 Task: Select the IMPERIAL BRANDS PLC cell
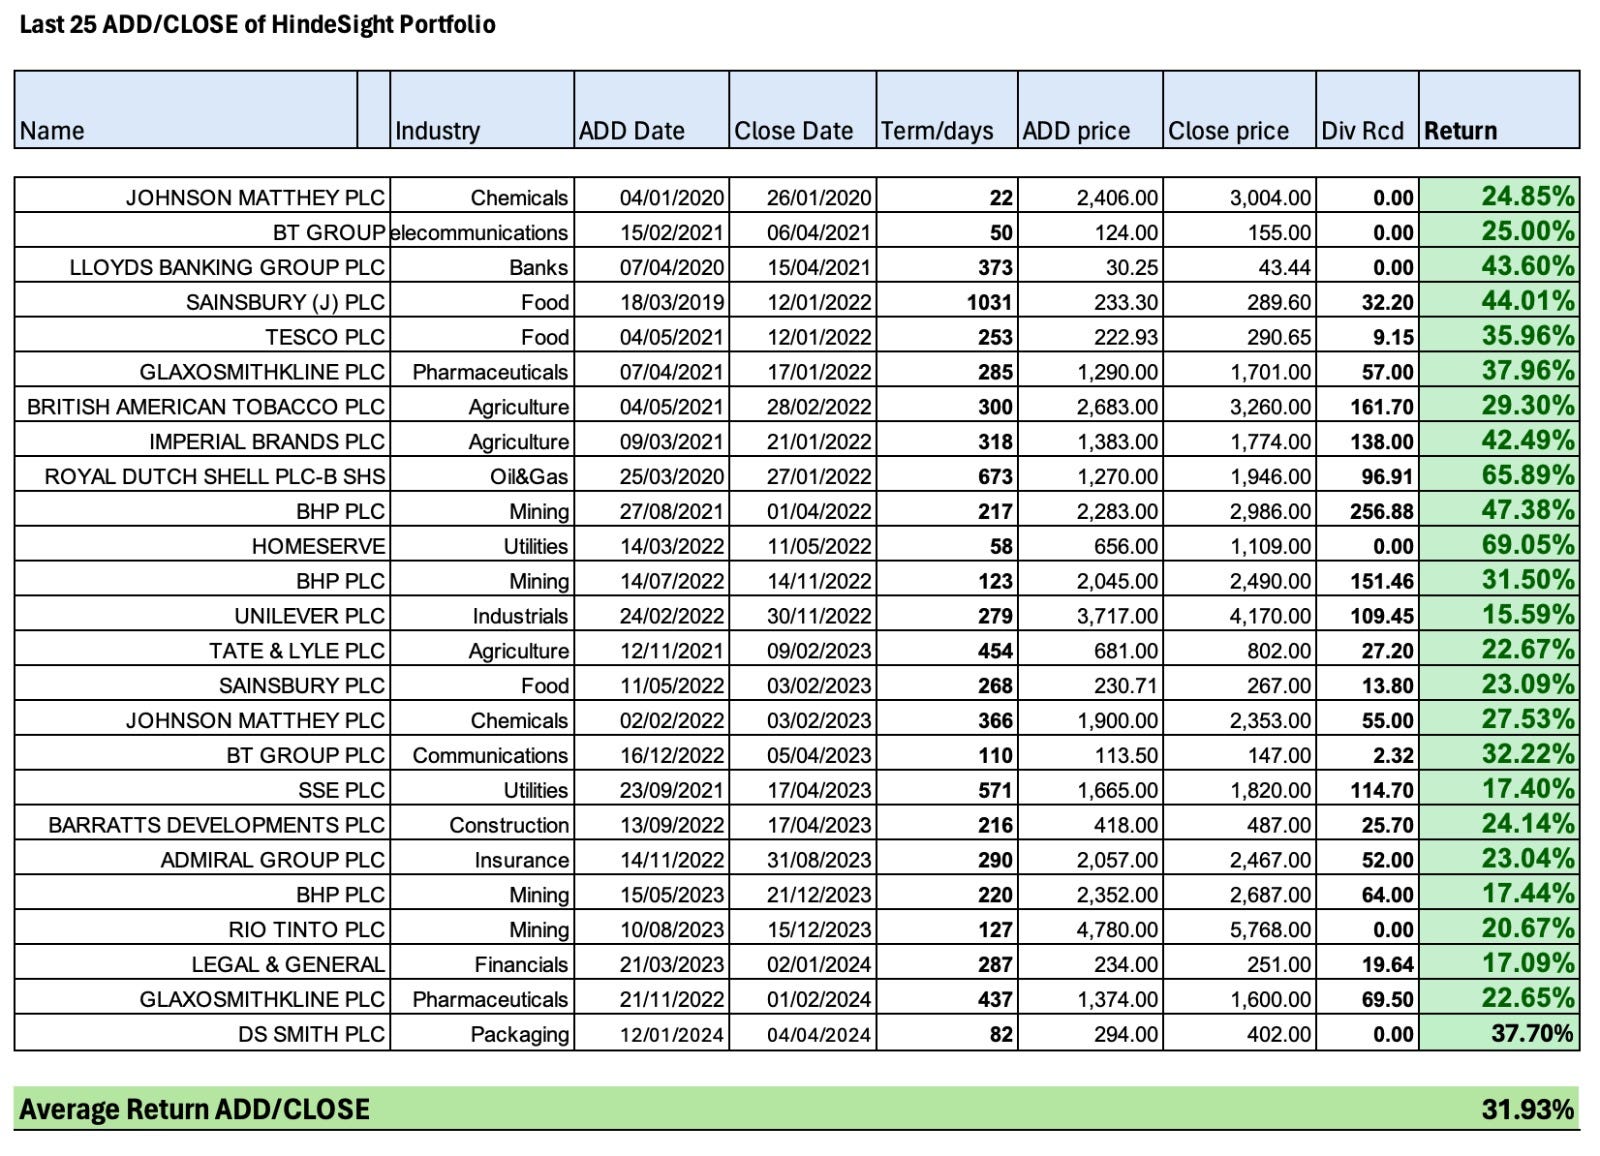click(202, 442)
